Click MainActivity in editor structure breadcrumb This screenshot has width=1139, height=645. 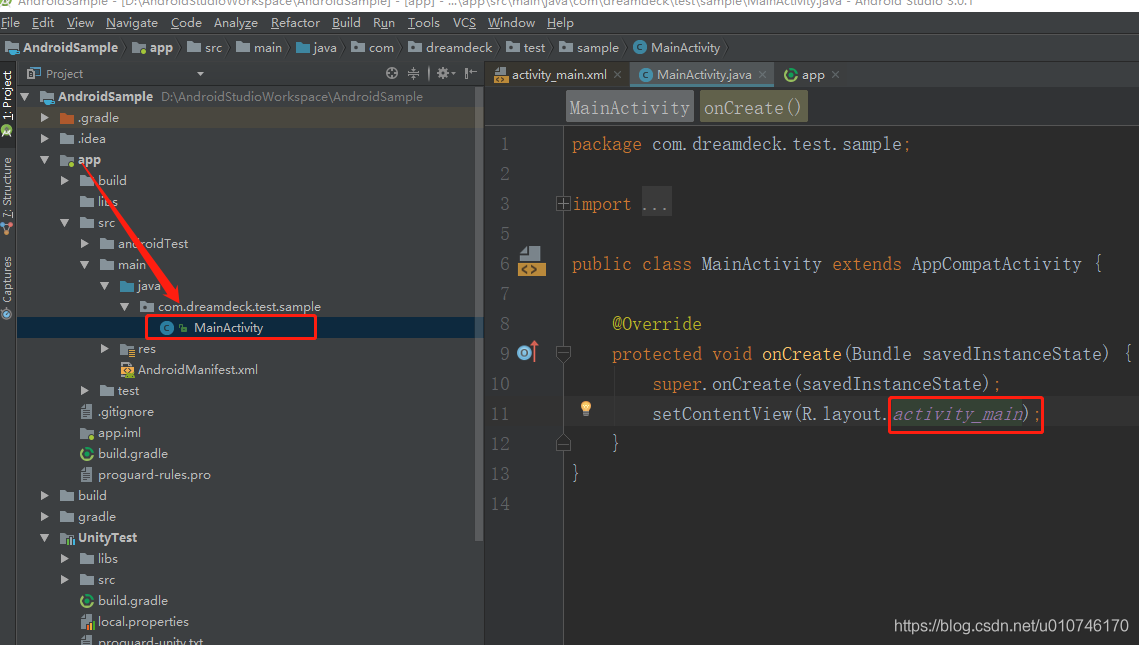[x=630, y=108]
